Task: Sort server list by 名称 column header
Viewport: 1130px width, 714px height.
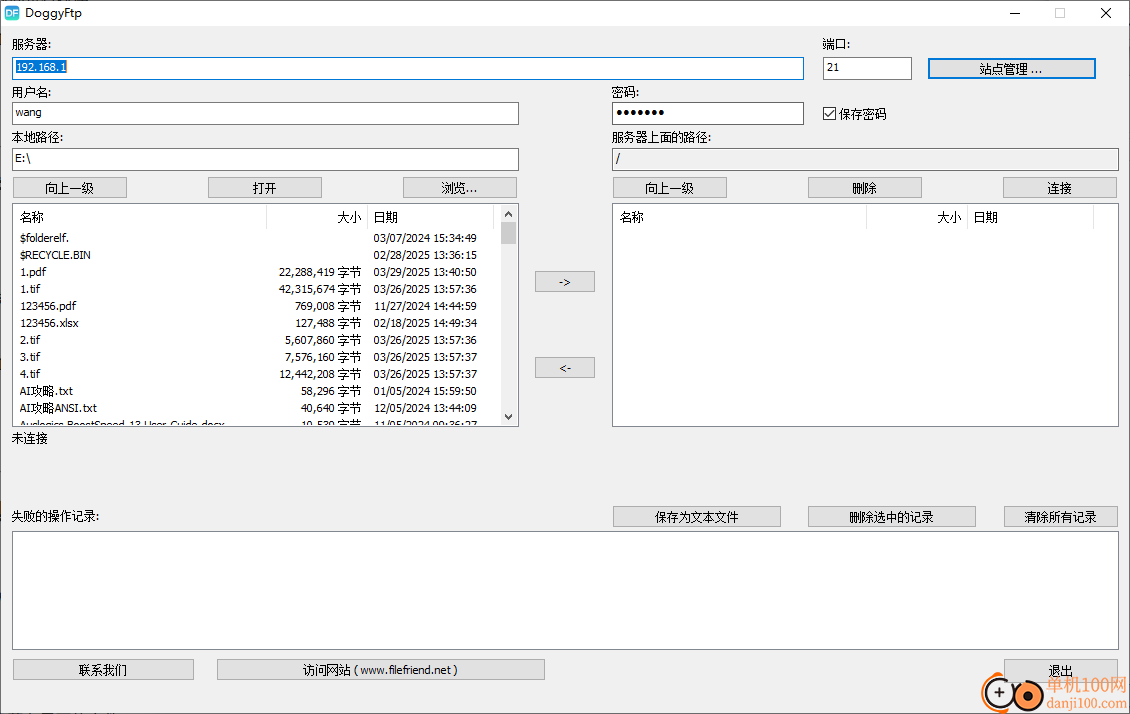Action: pyautogui.click(x=740, y=217)
